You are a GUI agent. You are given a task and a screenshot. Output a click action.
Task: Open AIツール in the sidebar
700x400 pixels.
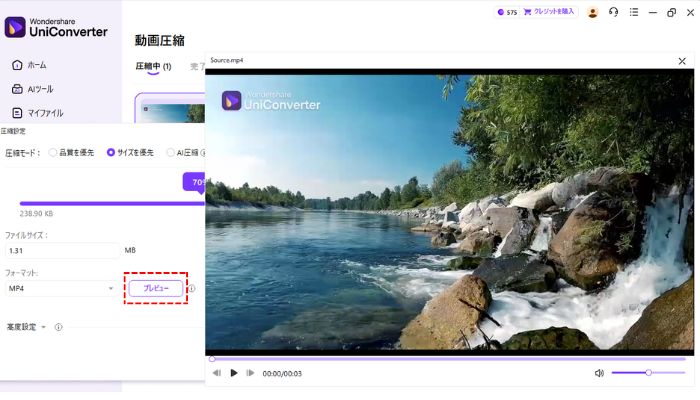pos(39,89)
